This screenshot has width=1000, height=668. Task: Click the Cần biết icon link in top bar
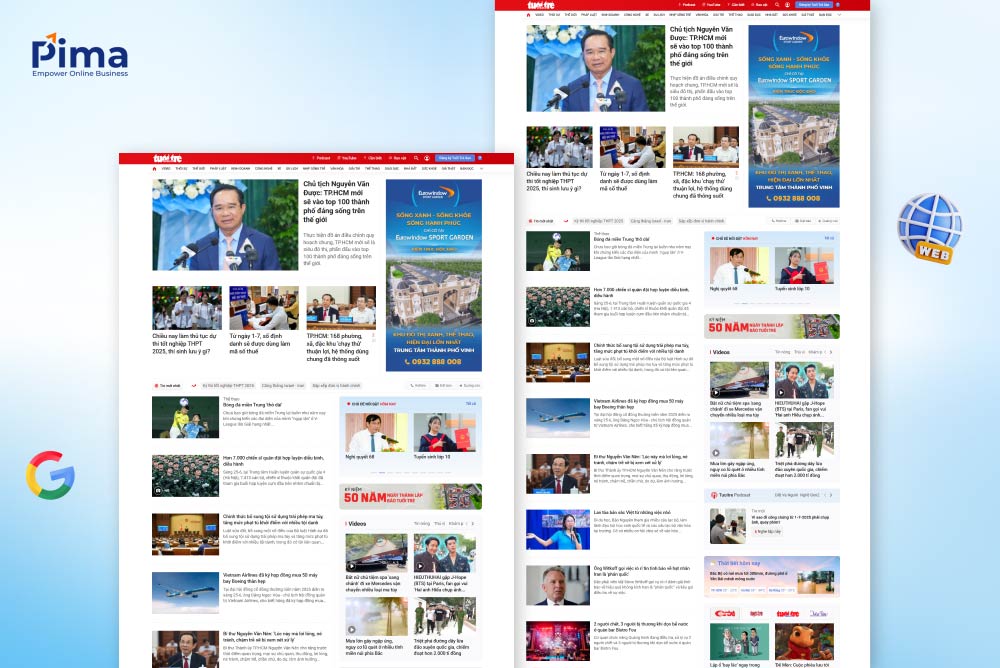[x=372, y=158]
